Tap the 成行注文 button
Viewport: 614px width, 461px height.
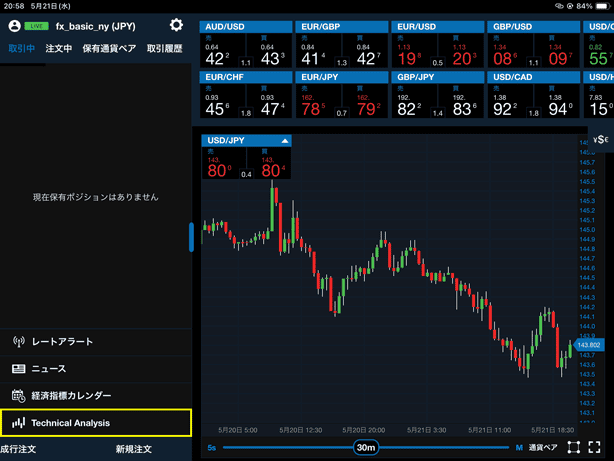[18, 449]
